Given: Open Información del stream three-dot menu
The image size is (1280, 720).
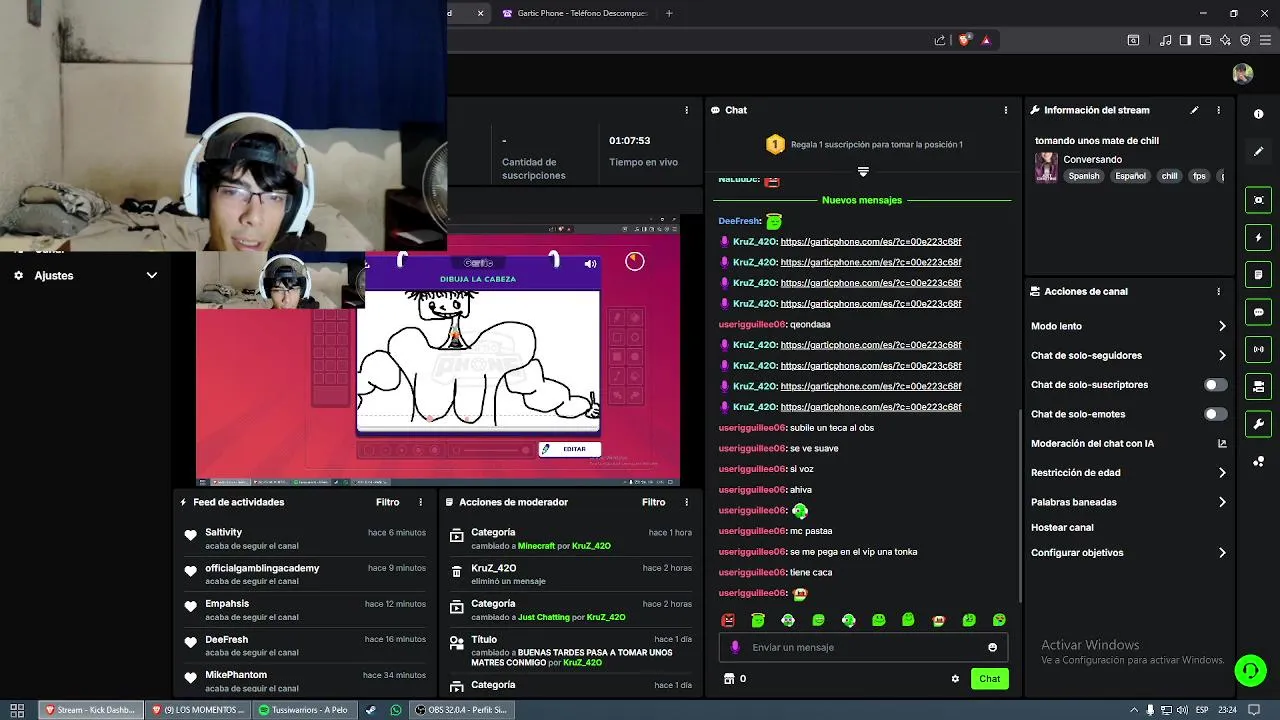Looking at the screenshot, I should pyautogui.click(x=1218, y=110).
